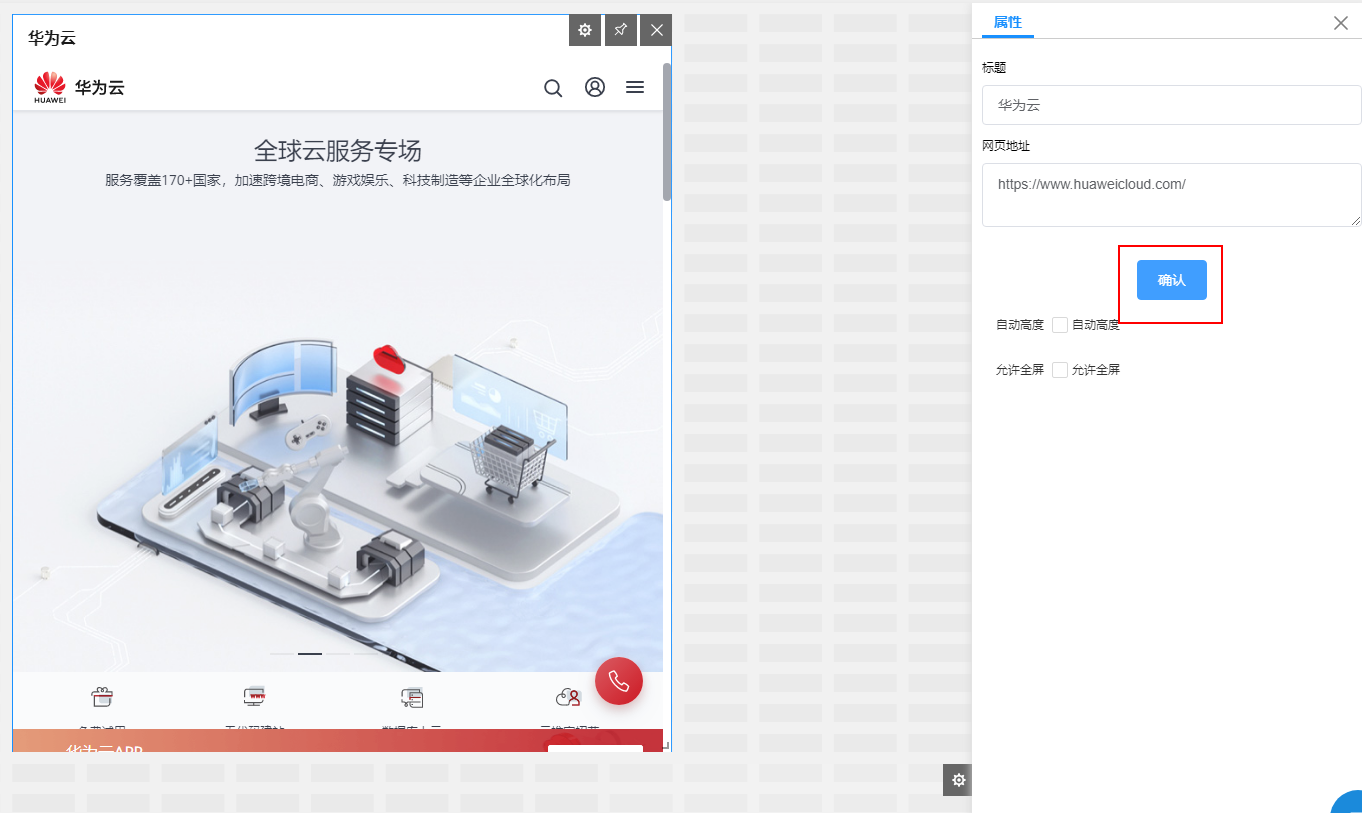Enable the 允许全屏 checkbox
The height and width of the screenshot is (813, 1362).
1060,370
